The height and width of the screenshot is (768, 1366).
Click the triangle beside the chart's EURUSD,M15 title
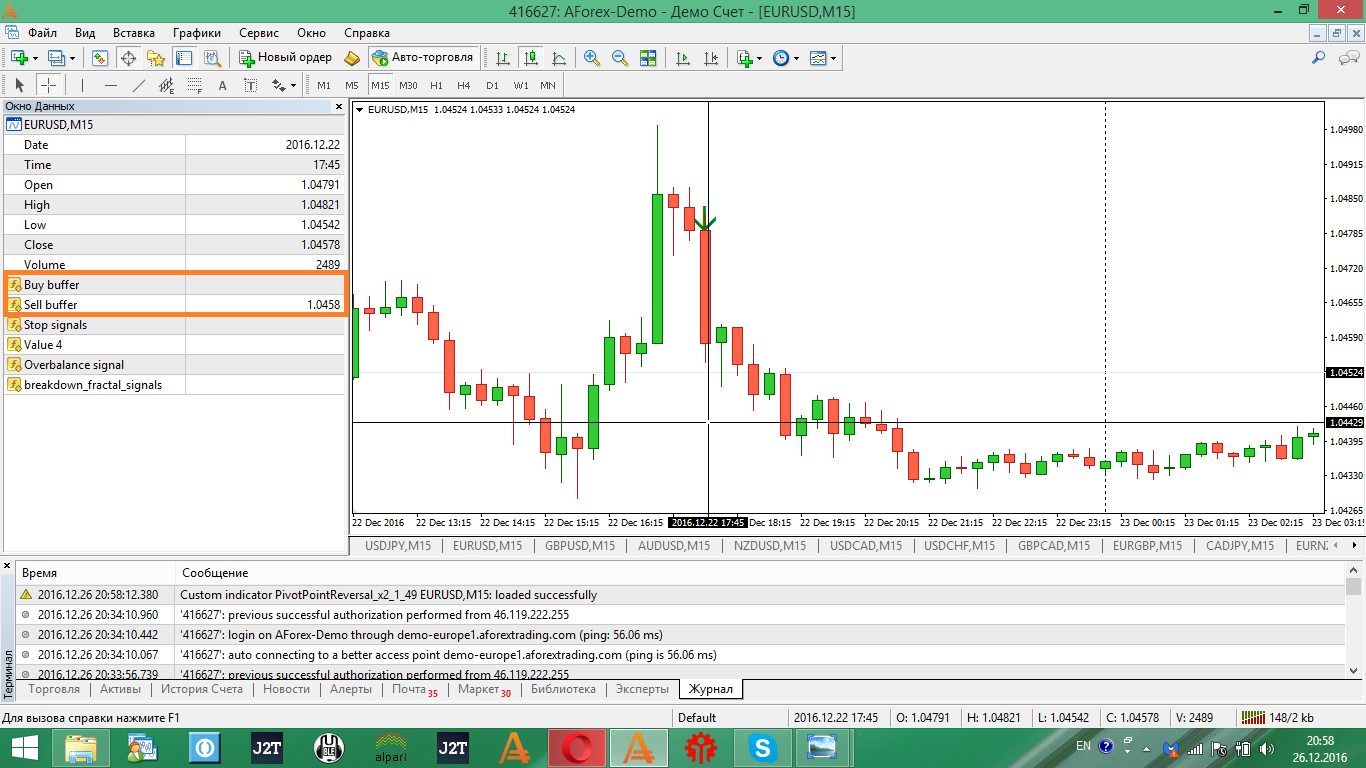(x=360, y=109)
